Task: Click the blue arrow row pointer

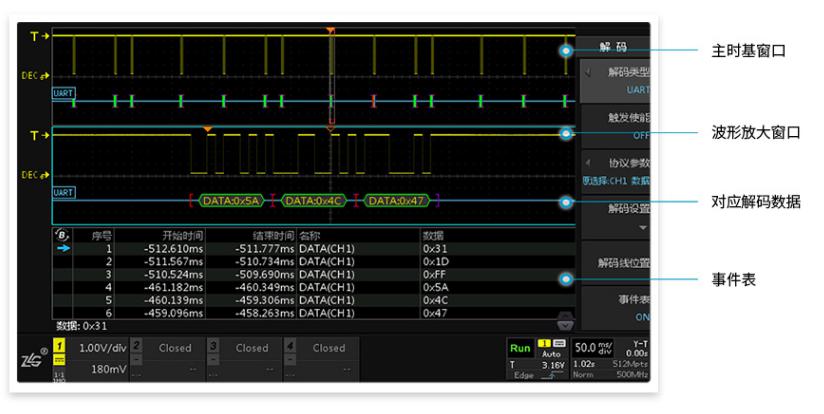Action: tap(63, 248)
